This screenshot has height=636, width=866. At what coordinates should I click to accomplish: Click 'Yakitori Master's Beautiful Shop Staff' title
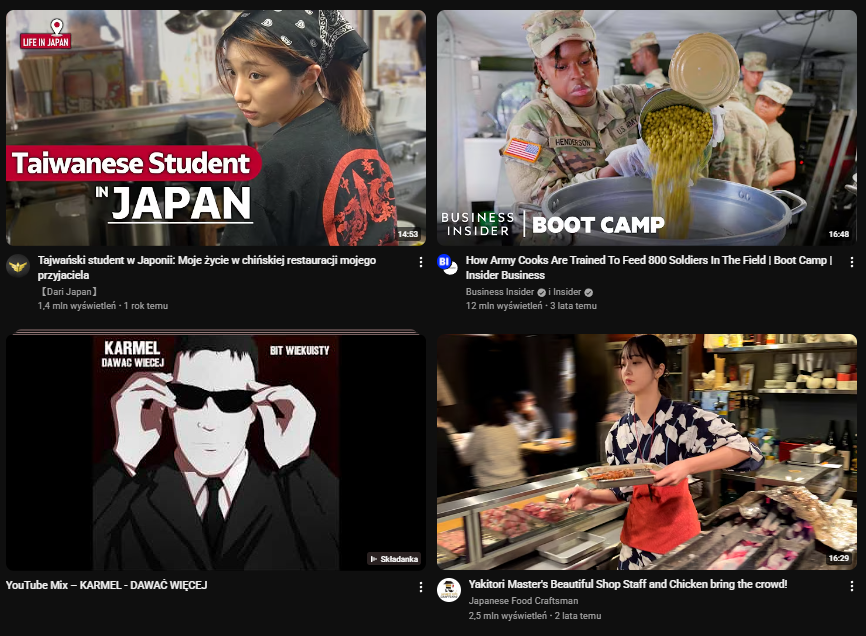point(628,584)
